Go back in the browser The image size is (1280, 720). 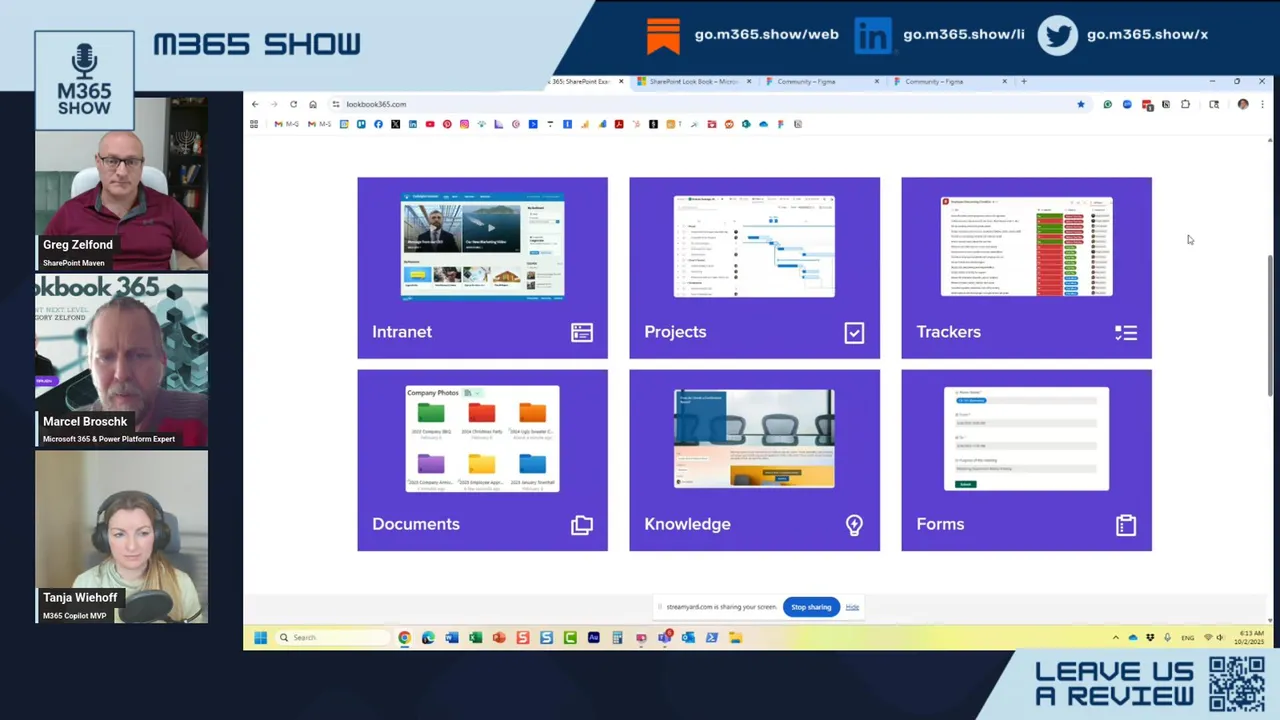tap(255, 104)
